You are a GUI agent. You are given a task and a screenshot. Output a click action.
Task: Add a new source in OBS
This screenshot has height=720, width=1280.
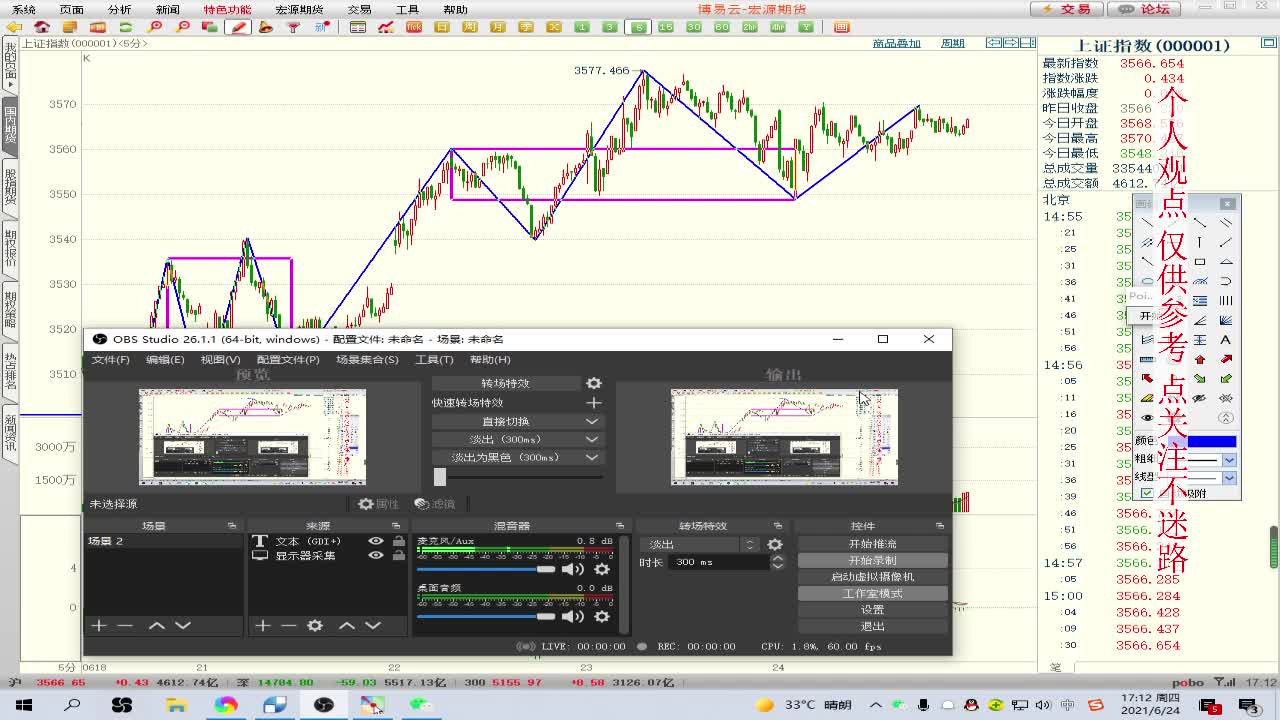click(262, 625)
